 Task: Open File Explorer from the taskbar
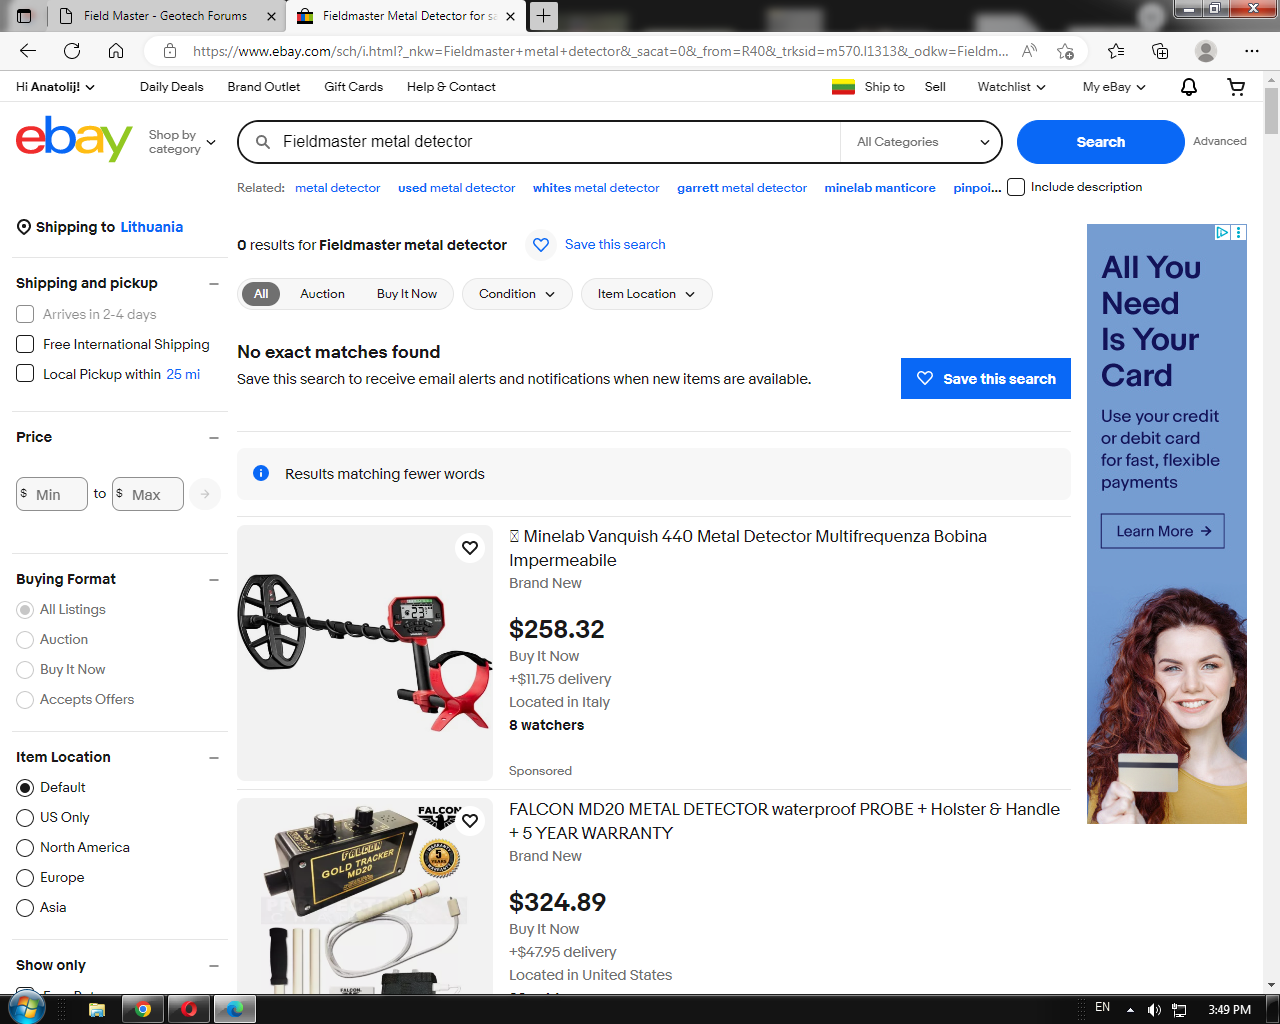[97, 1009]
